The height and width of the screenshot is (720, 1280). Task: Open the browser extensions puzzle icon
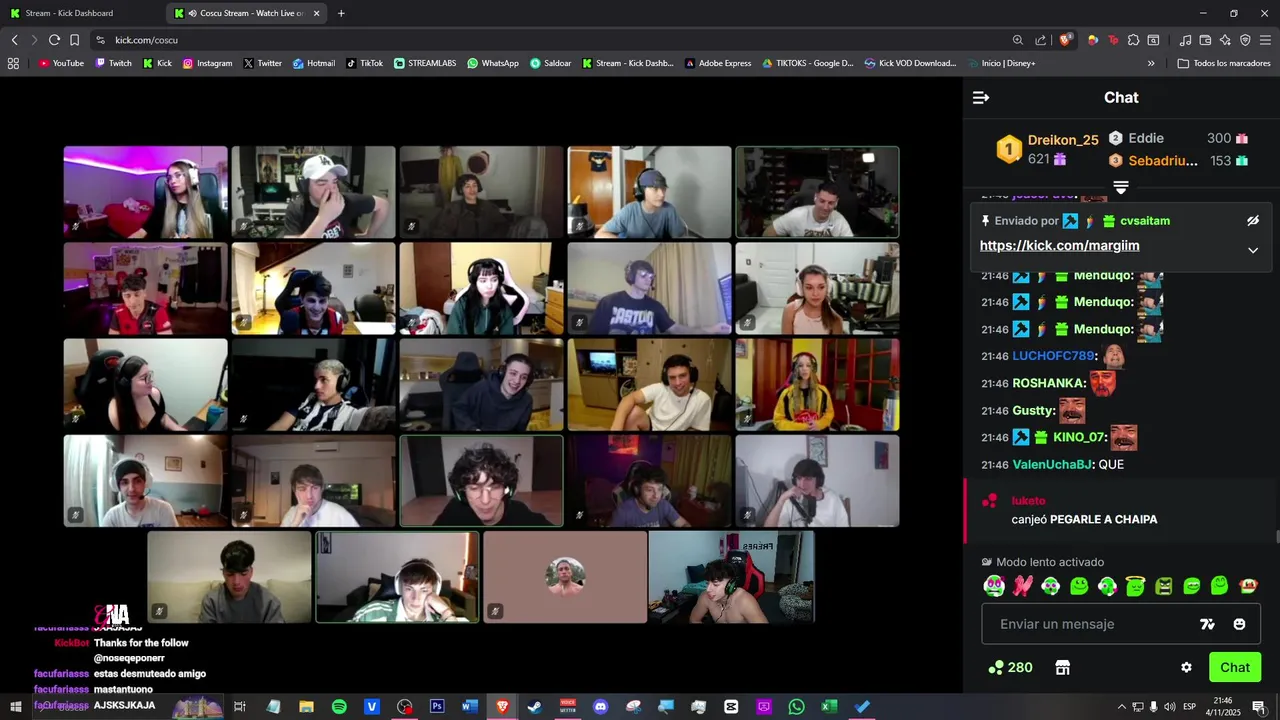1133,40
